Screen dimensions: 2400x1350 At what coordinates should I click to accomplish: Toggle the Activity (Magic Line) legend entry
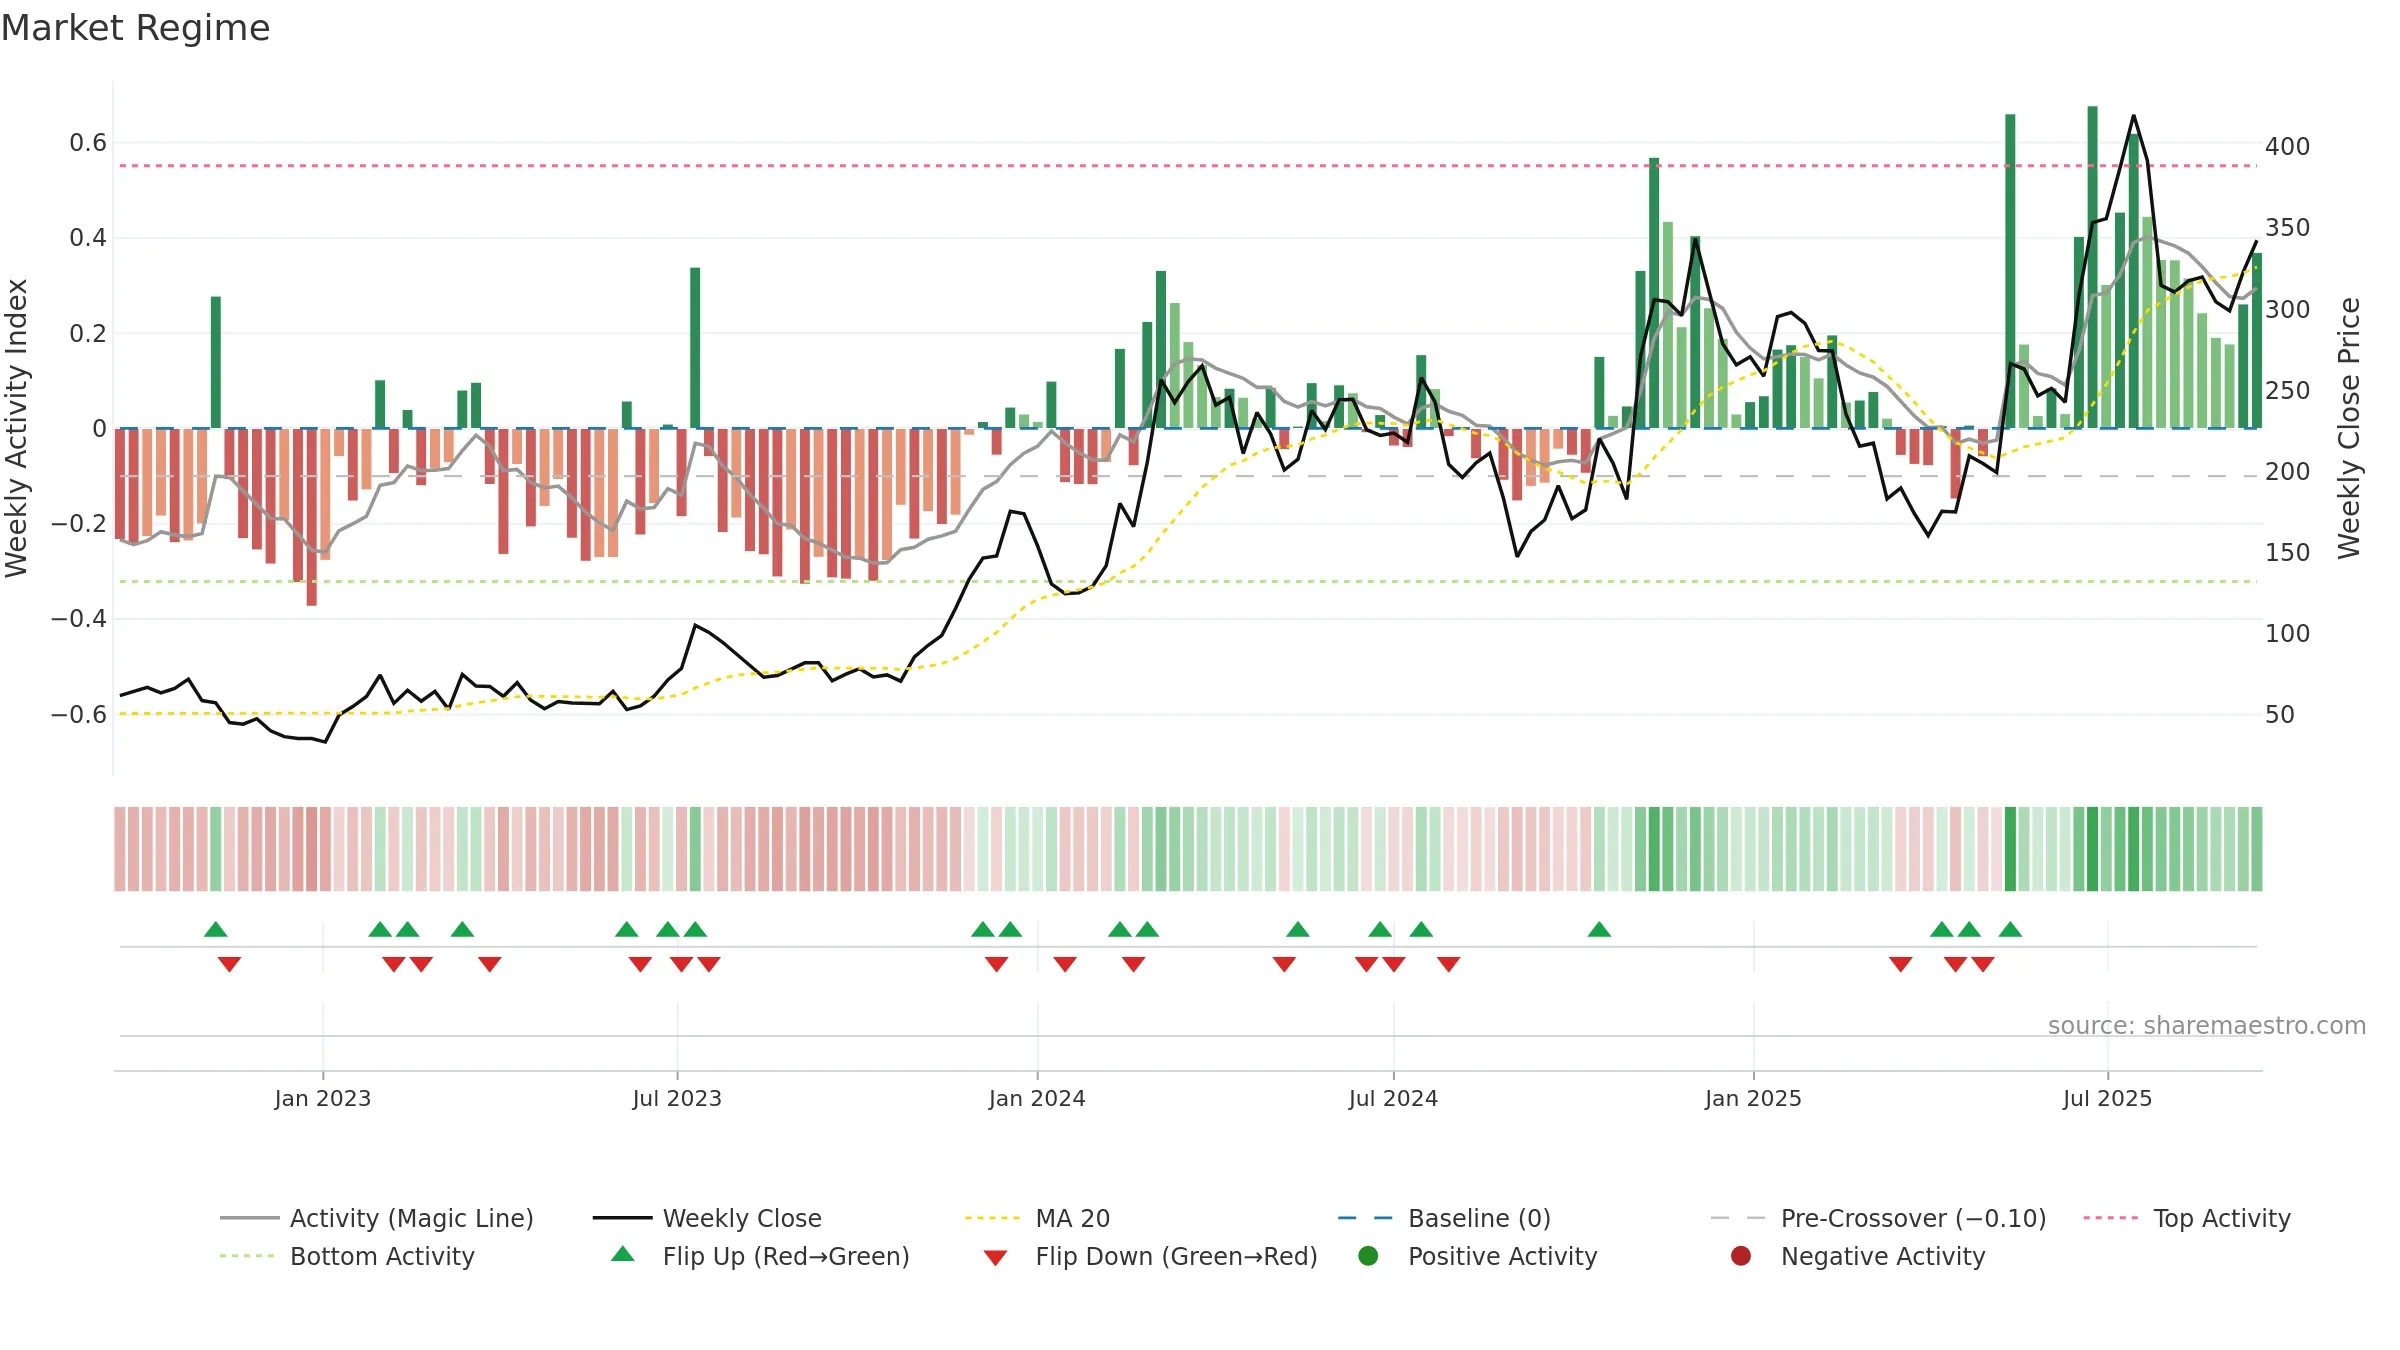point(377,1218)
